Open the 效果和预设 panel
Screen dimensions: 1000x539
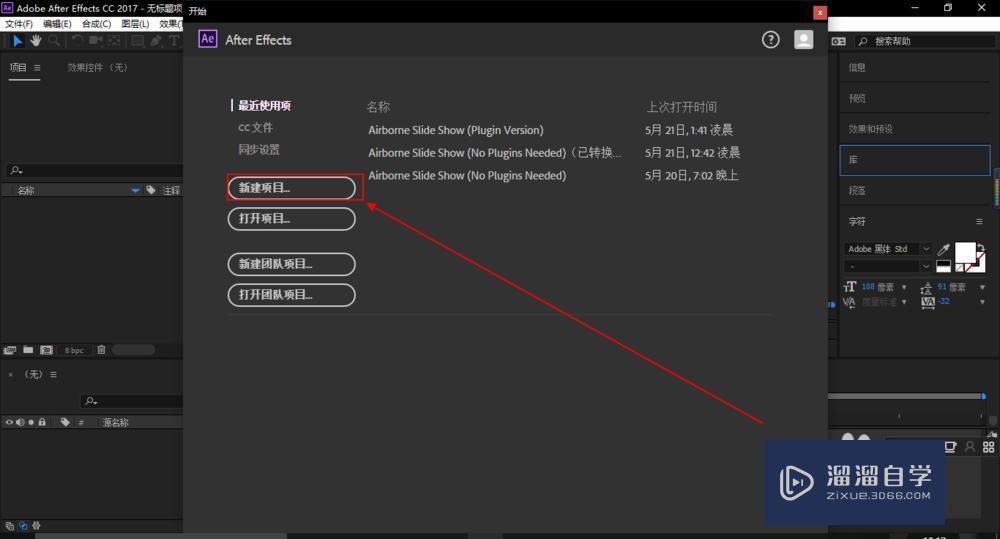(x=871, y=129)
